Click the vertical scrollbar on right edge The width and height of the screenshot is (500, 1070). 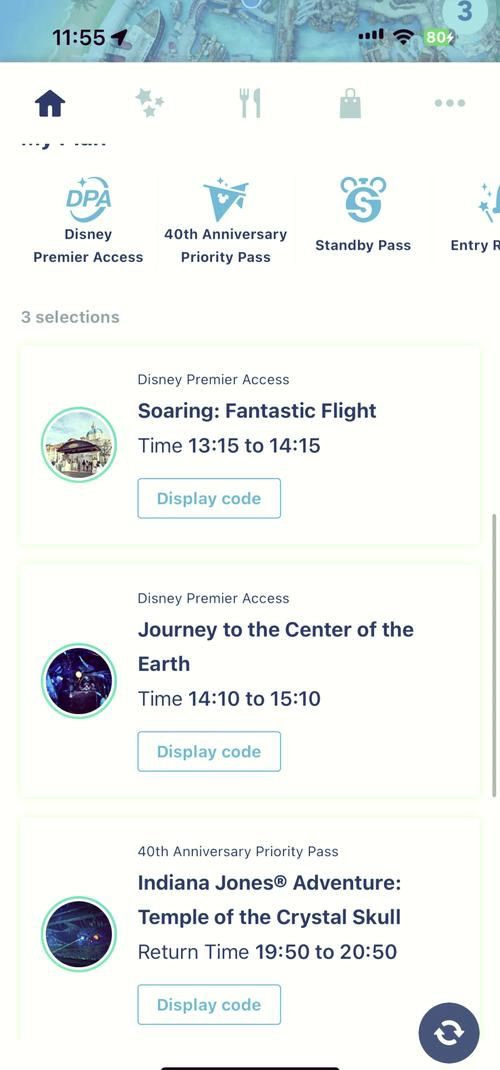[495, 655]
